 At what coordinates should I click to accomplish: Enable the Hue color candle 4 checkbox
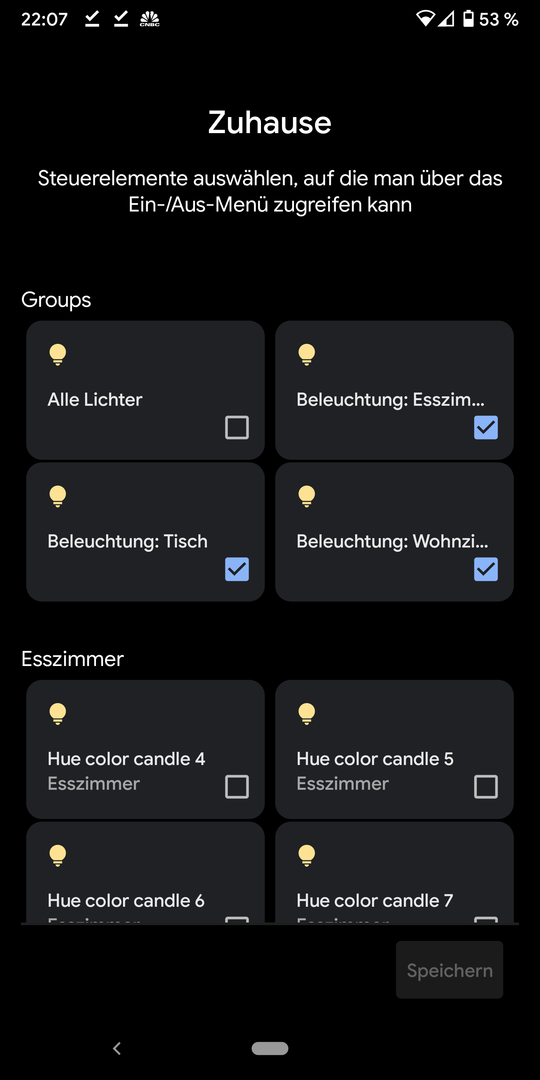click(237, 787)
